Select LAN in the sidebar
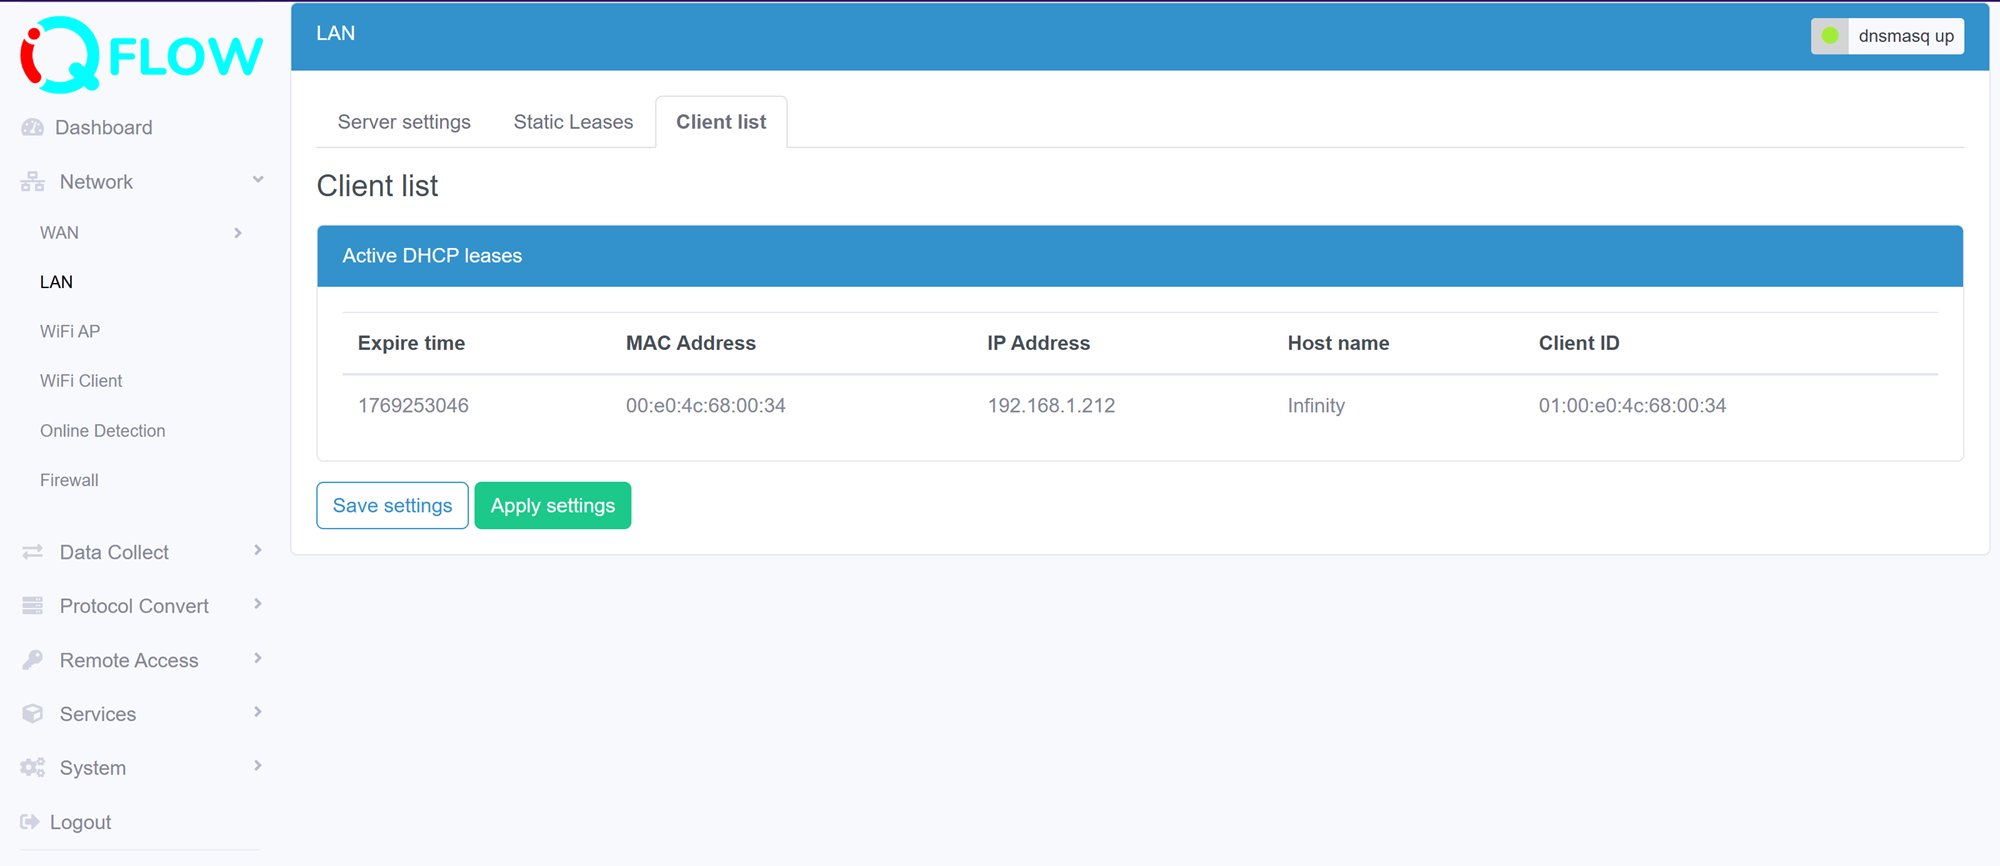Image resolution: width=2000 pixels, height=866 pixels. point(56,282)
